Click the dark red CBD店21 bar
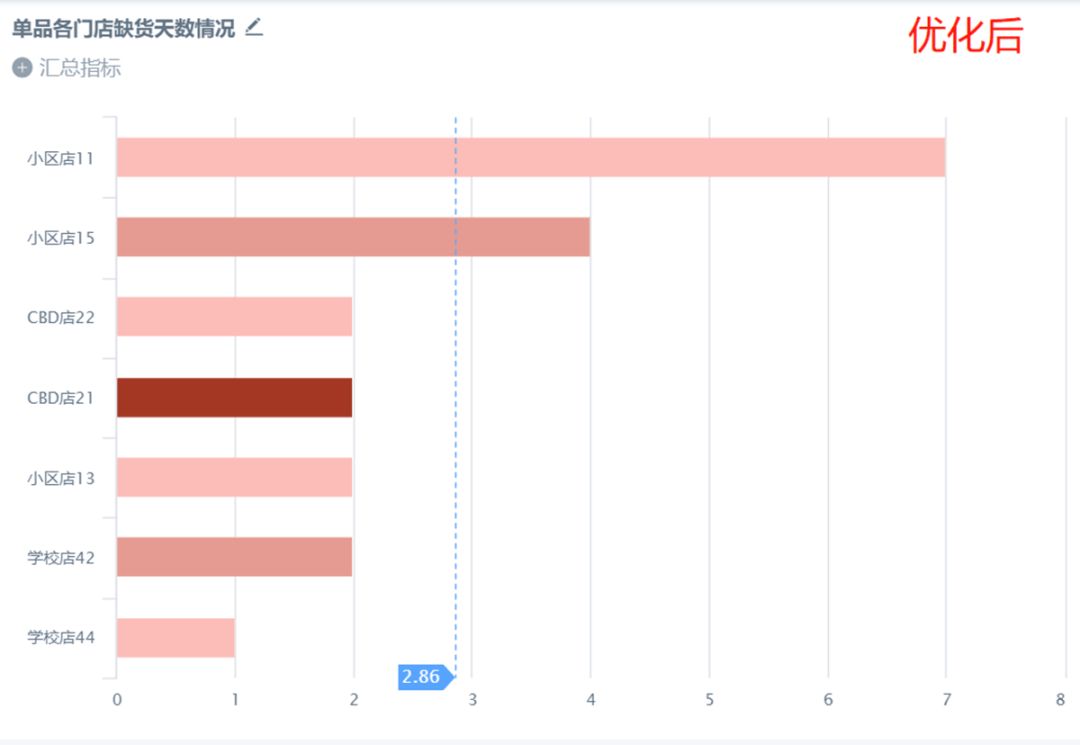The image size is (1080, 745). (x=234, y=397)
